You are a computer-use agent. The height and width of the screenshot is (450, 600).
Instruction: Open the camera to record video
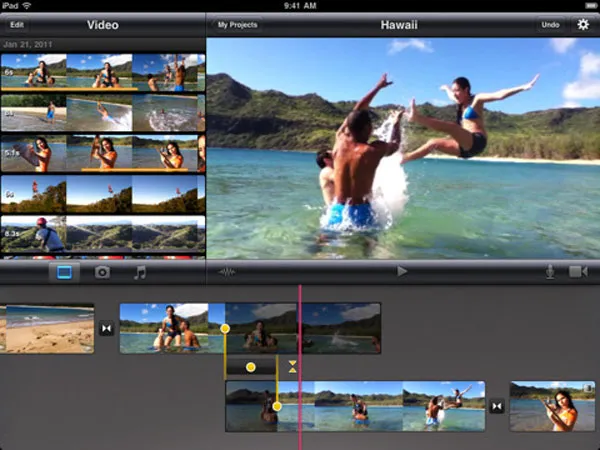578,271
